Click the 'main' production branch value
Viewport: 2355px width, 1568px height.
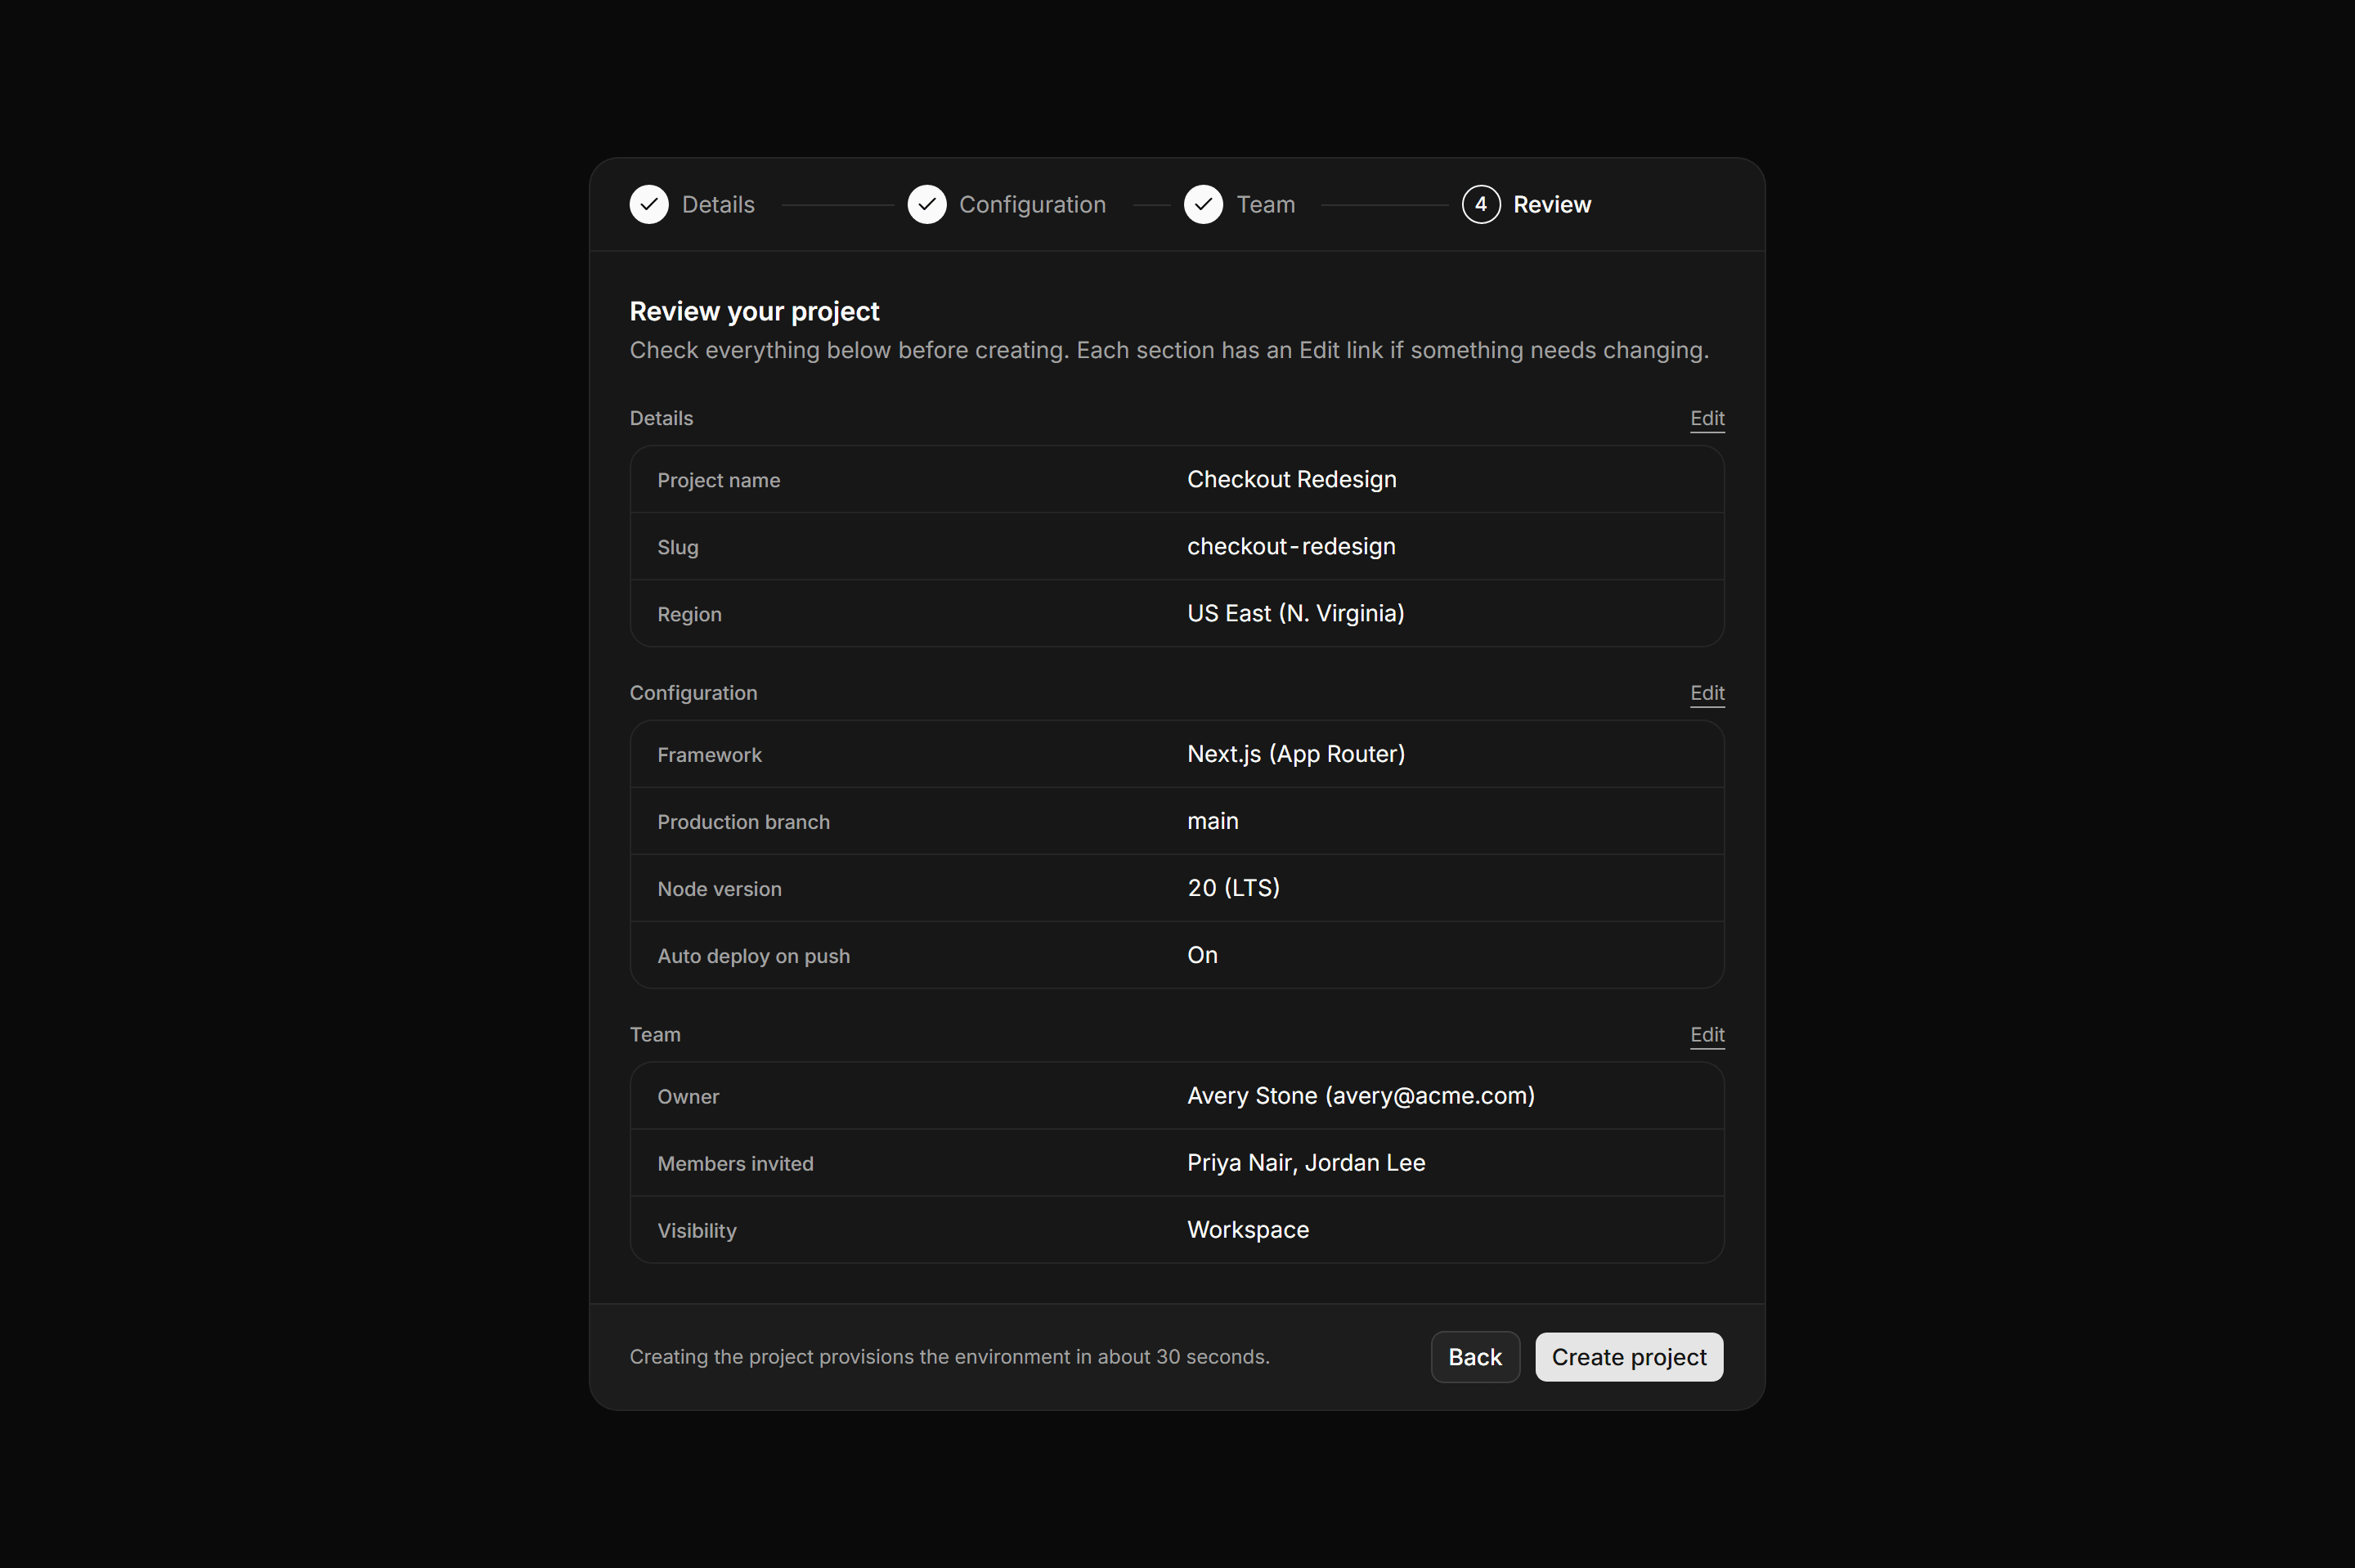[1212, 822]
